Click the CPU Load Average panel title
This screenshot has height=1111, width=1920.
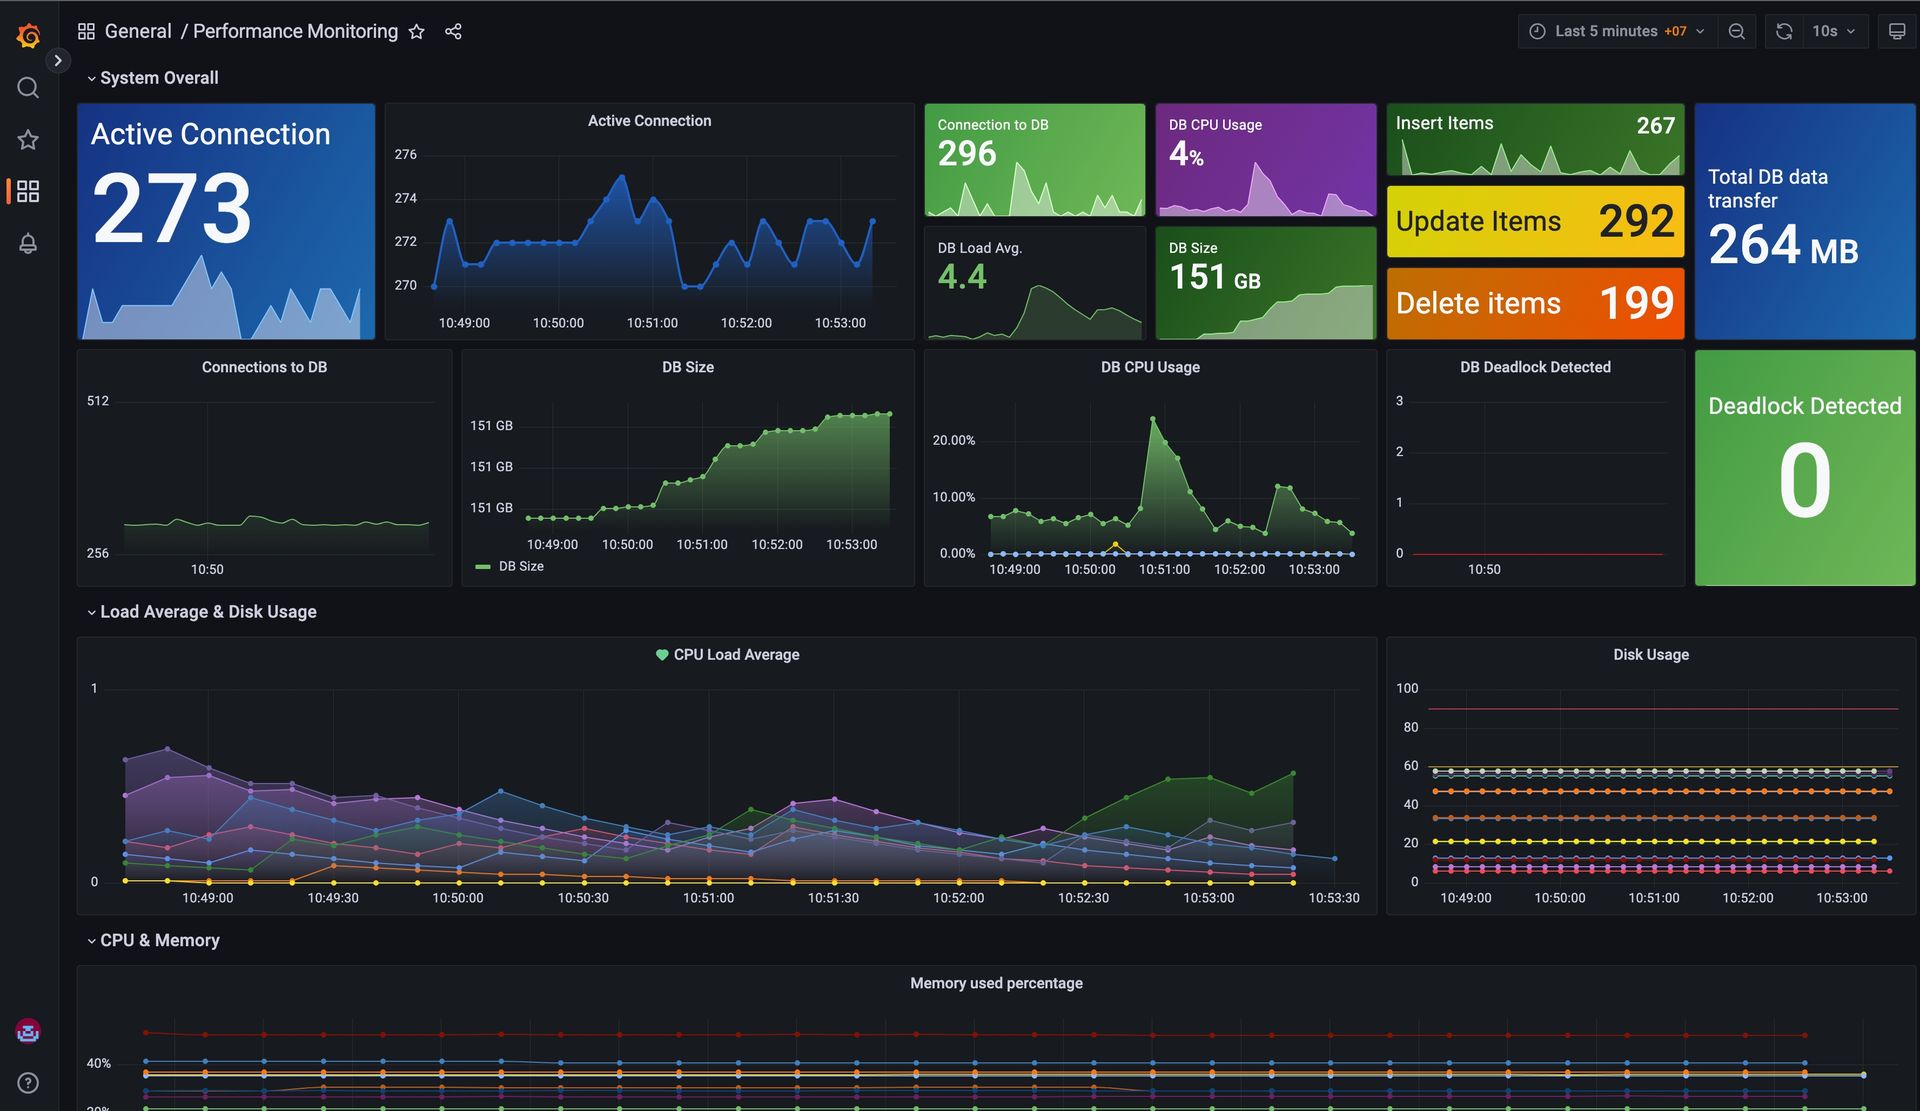736,655
